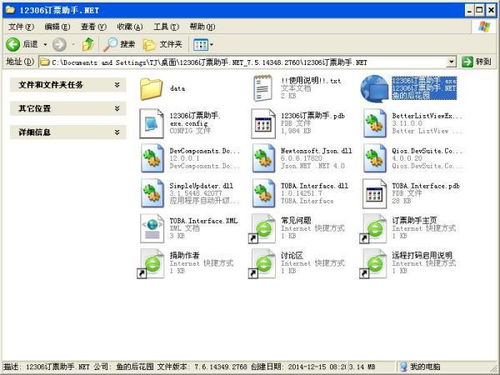Expand the address bar dropdown
Viewport: 500px width, 375px height.
click(451, 62)
